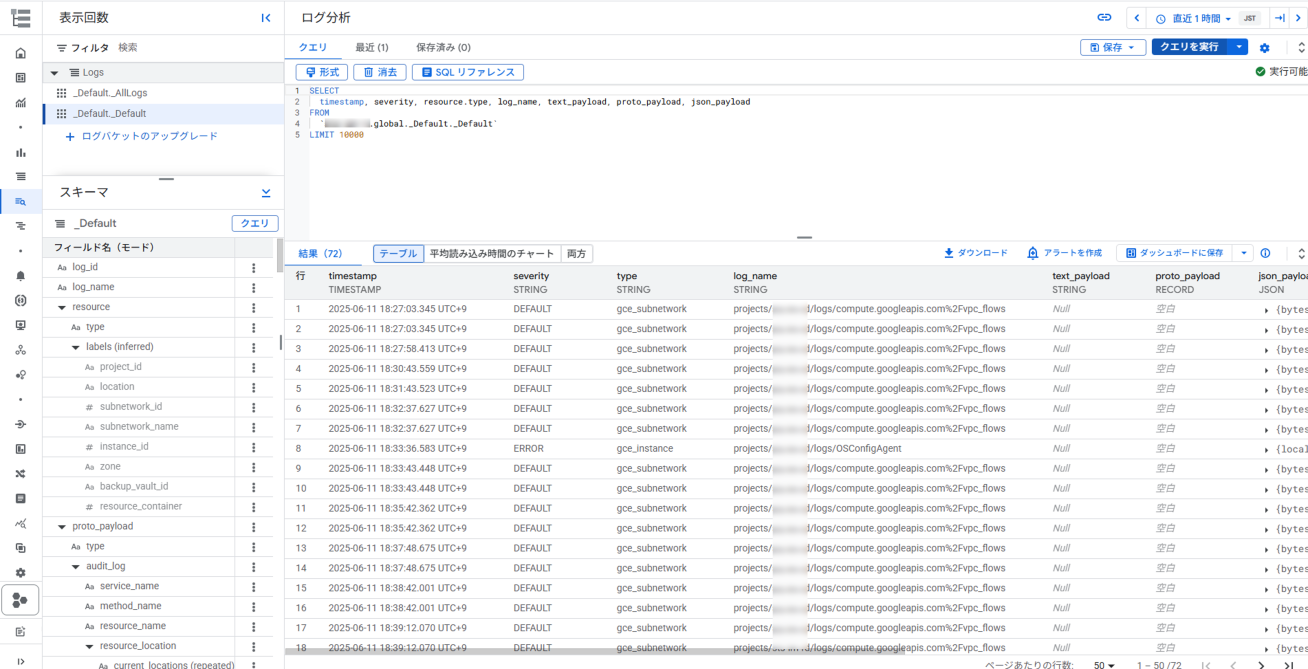
Task: Collapse the proto_payload schema node
Action: (62, 526)
